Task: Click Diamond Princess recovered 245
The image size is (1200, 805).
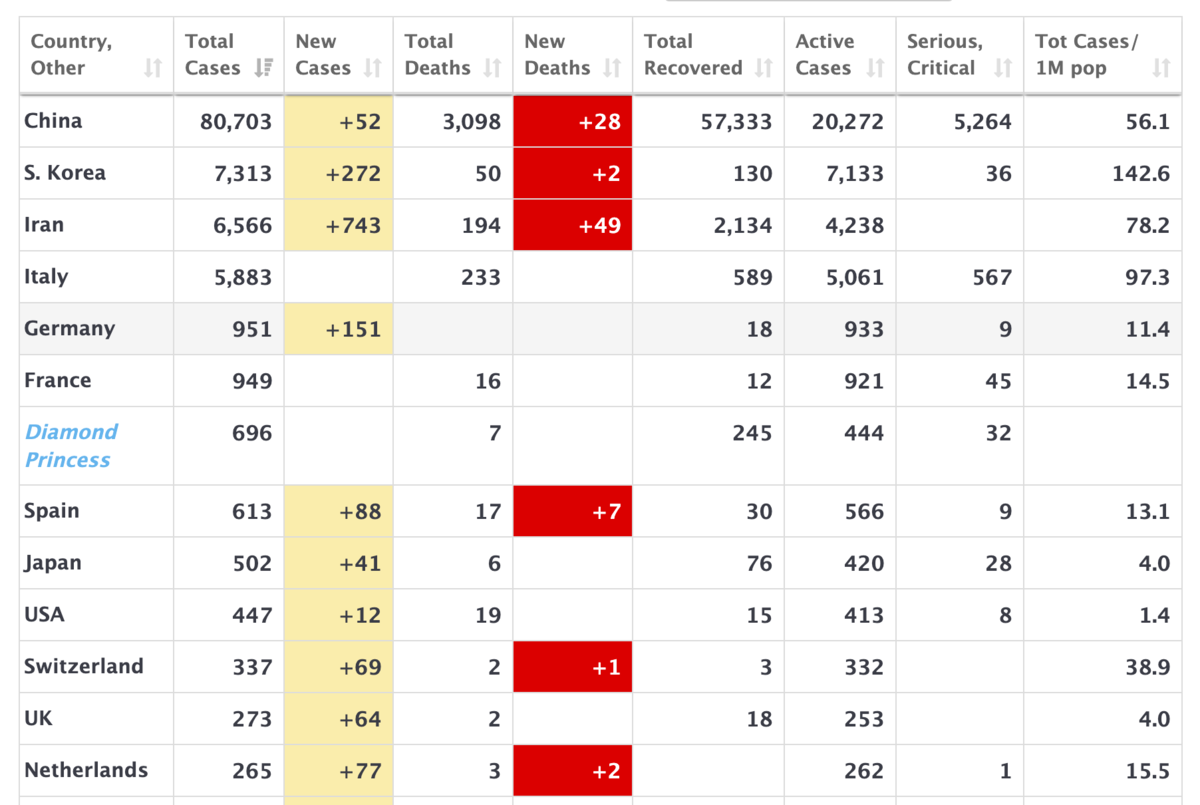Action: (753, 434)
